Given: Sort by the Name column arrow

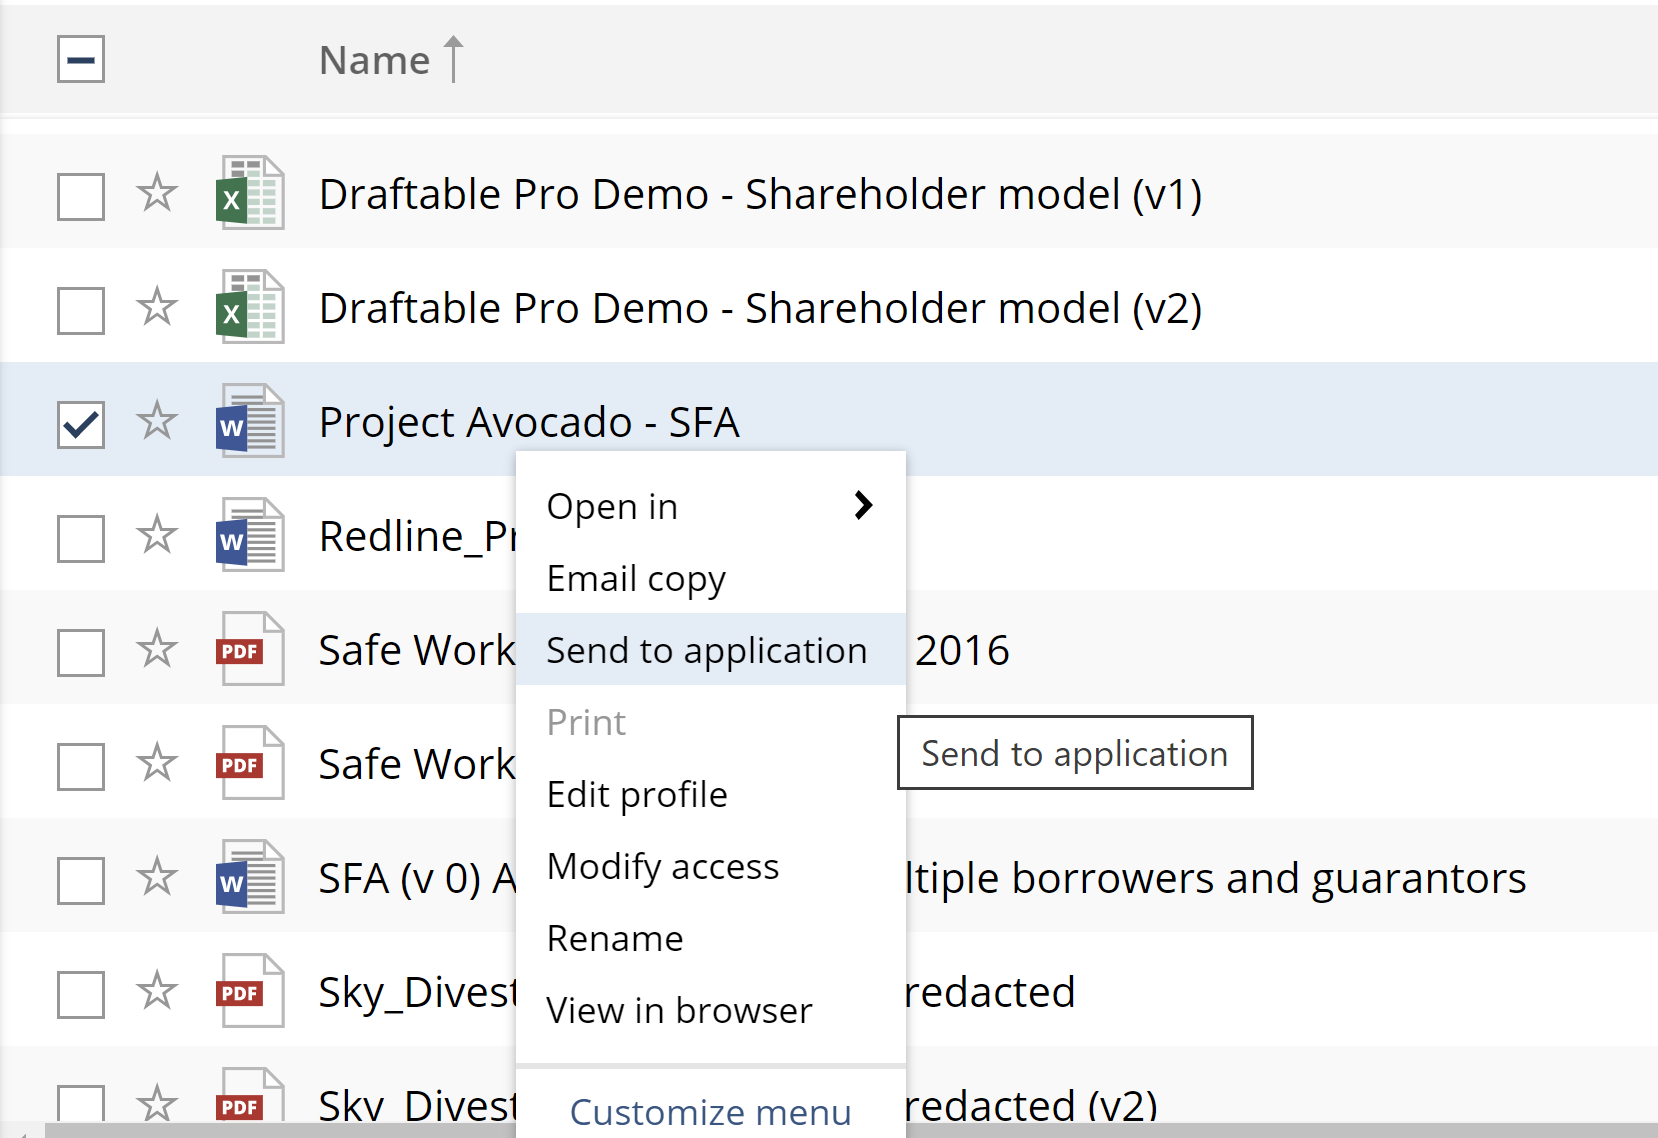Looking at the screenshot, I should tap(454, 59).
